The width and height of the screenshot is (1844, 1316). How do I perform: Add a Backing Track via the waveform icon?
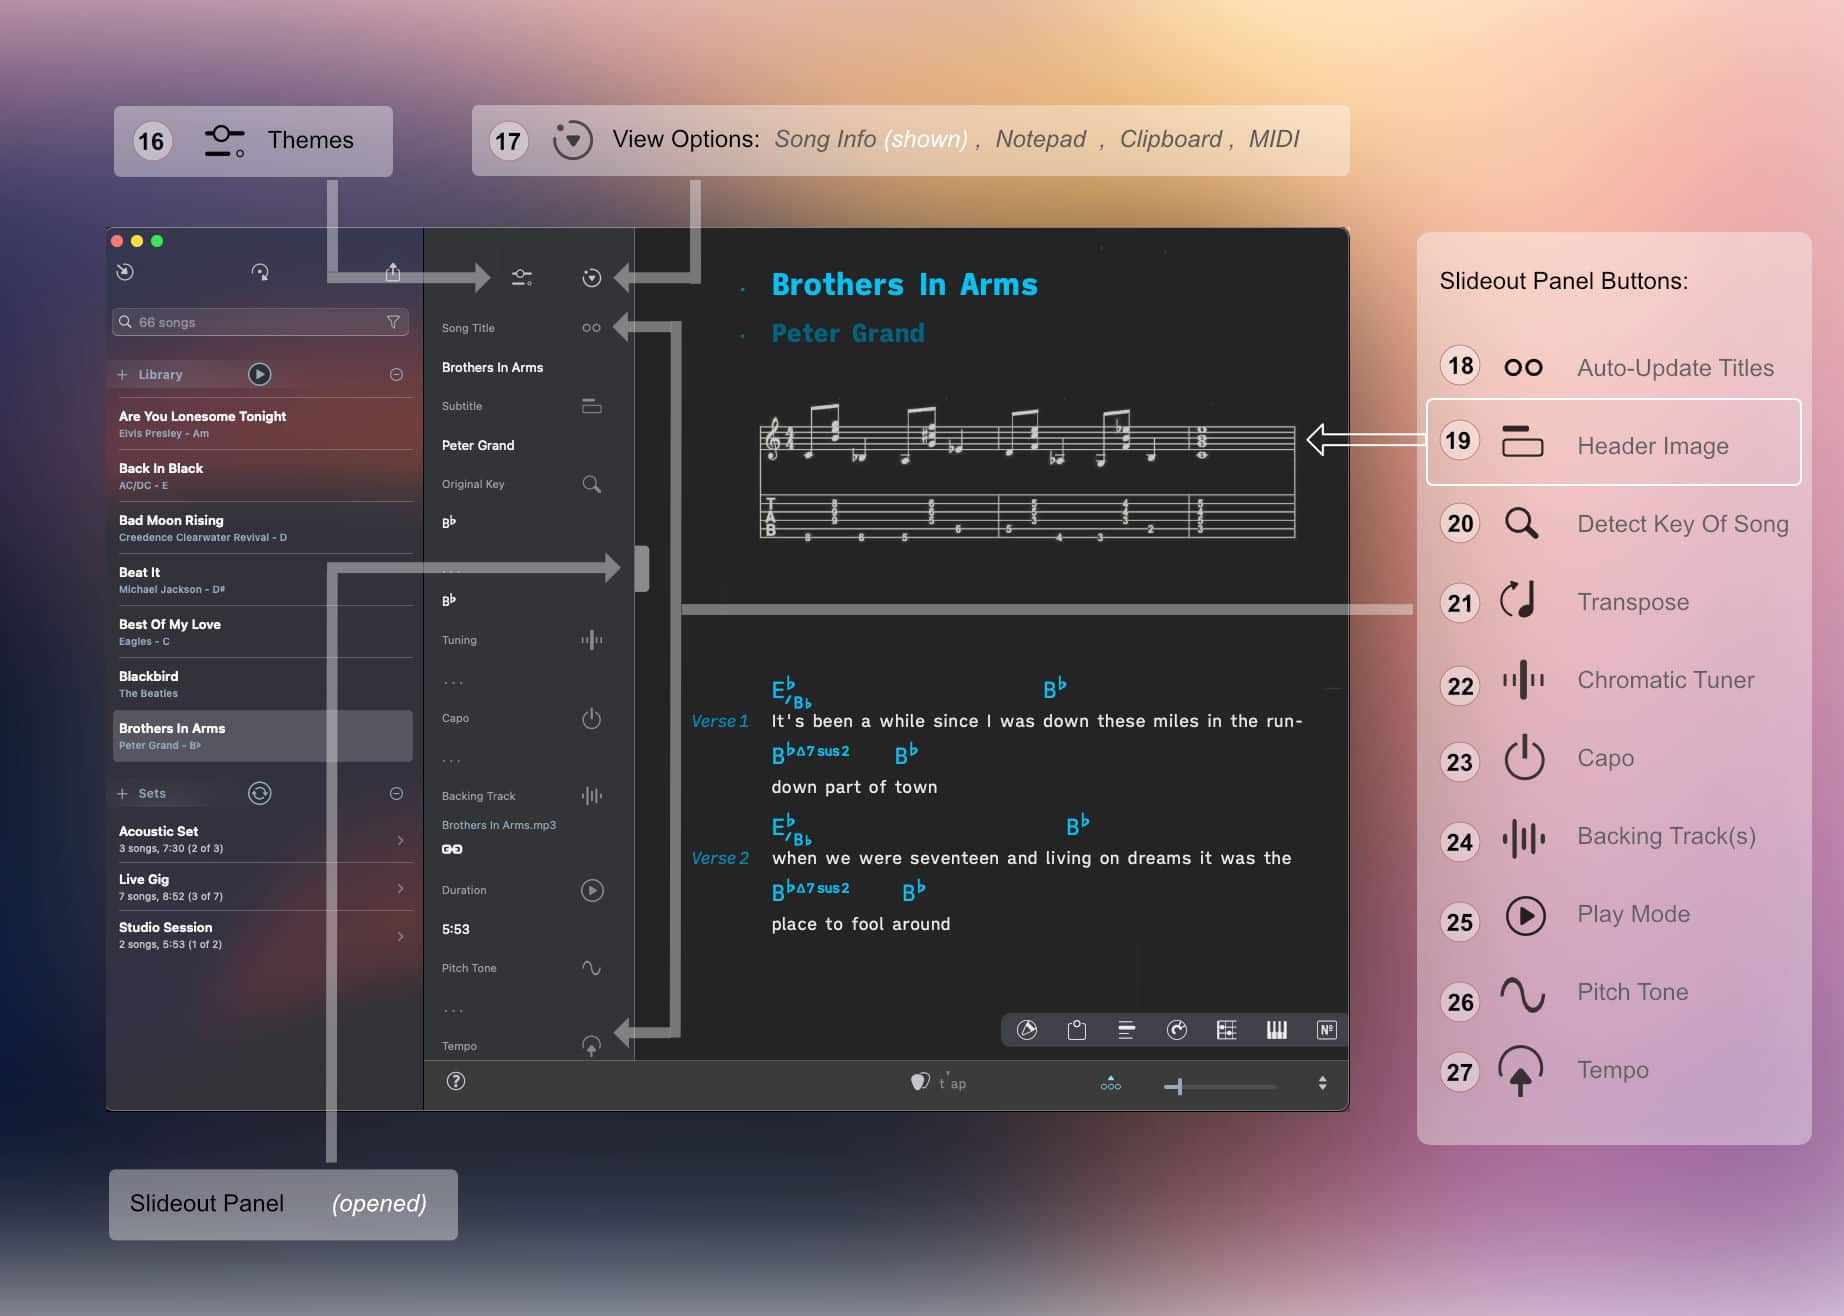click(592, 796)
